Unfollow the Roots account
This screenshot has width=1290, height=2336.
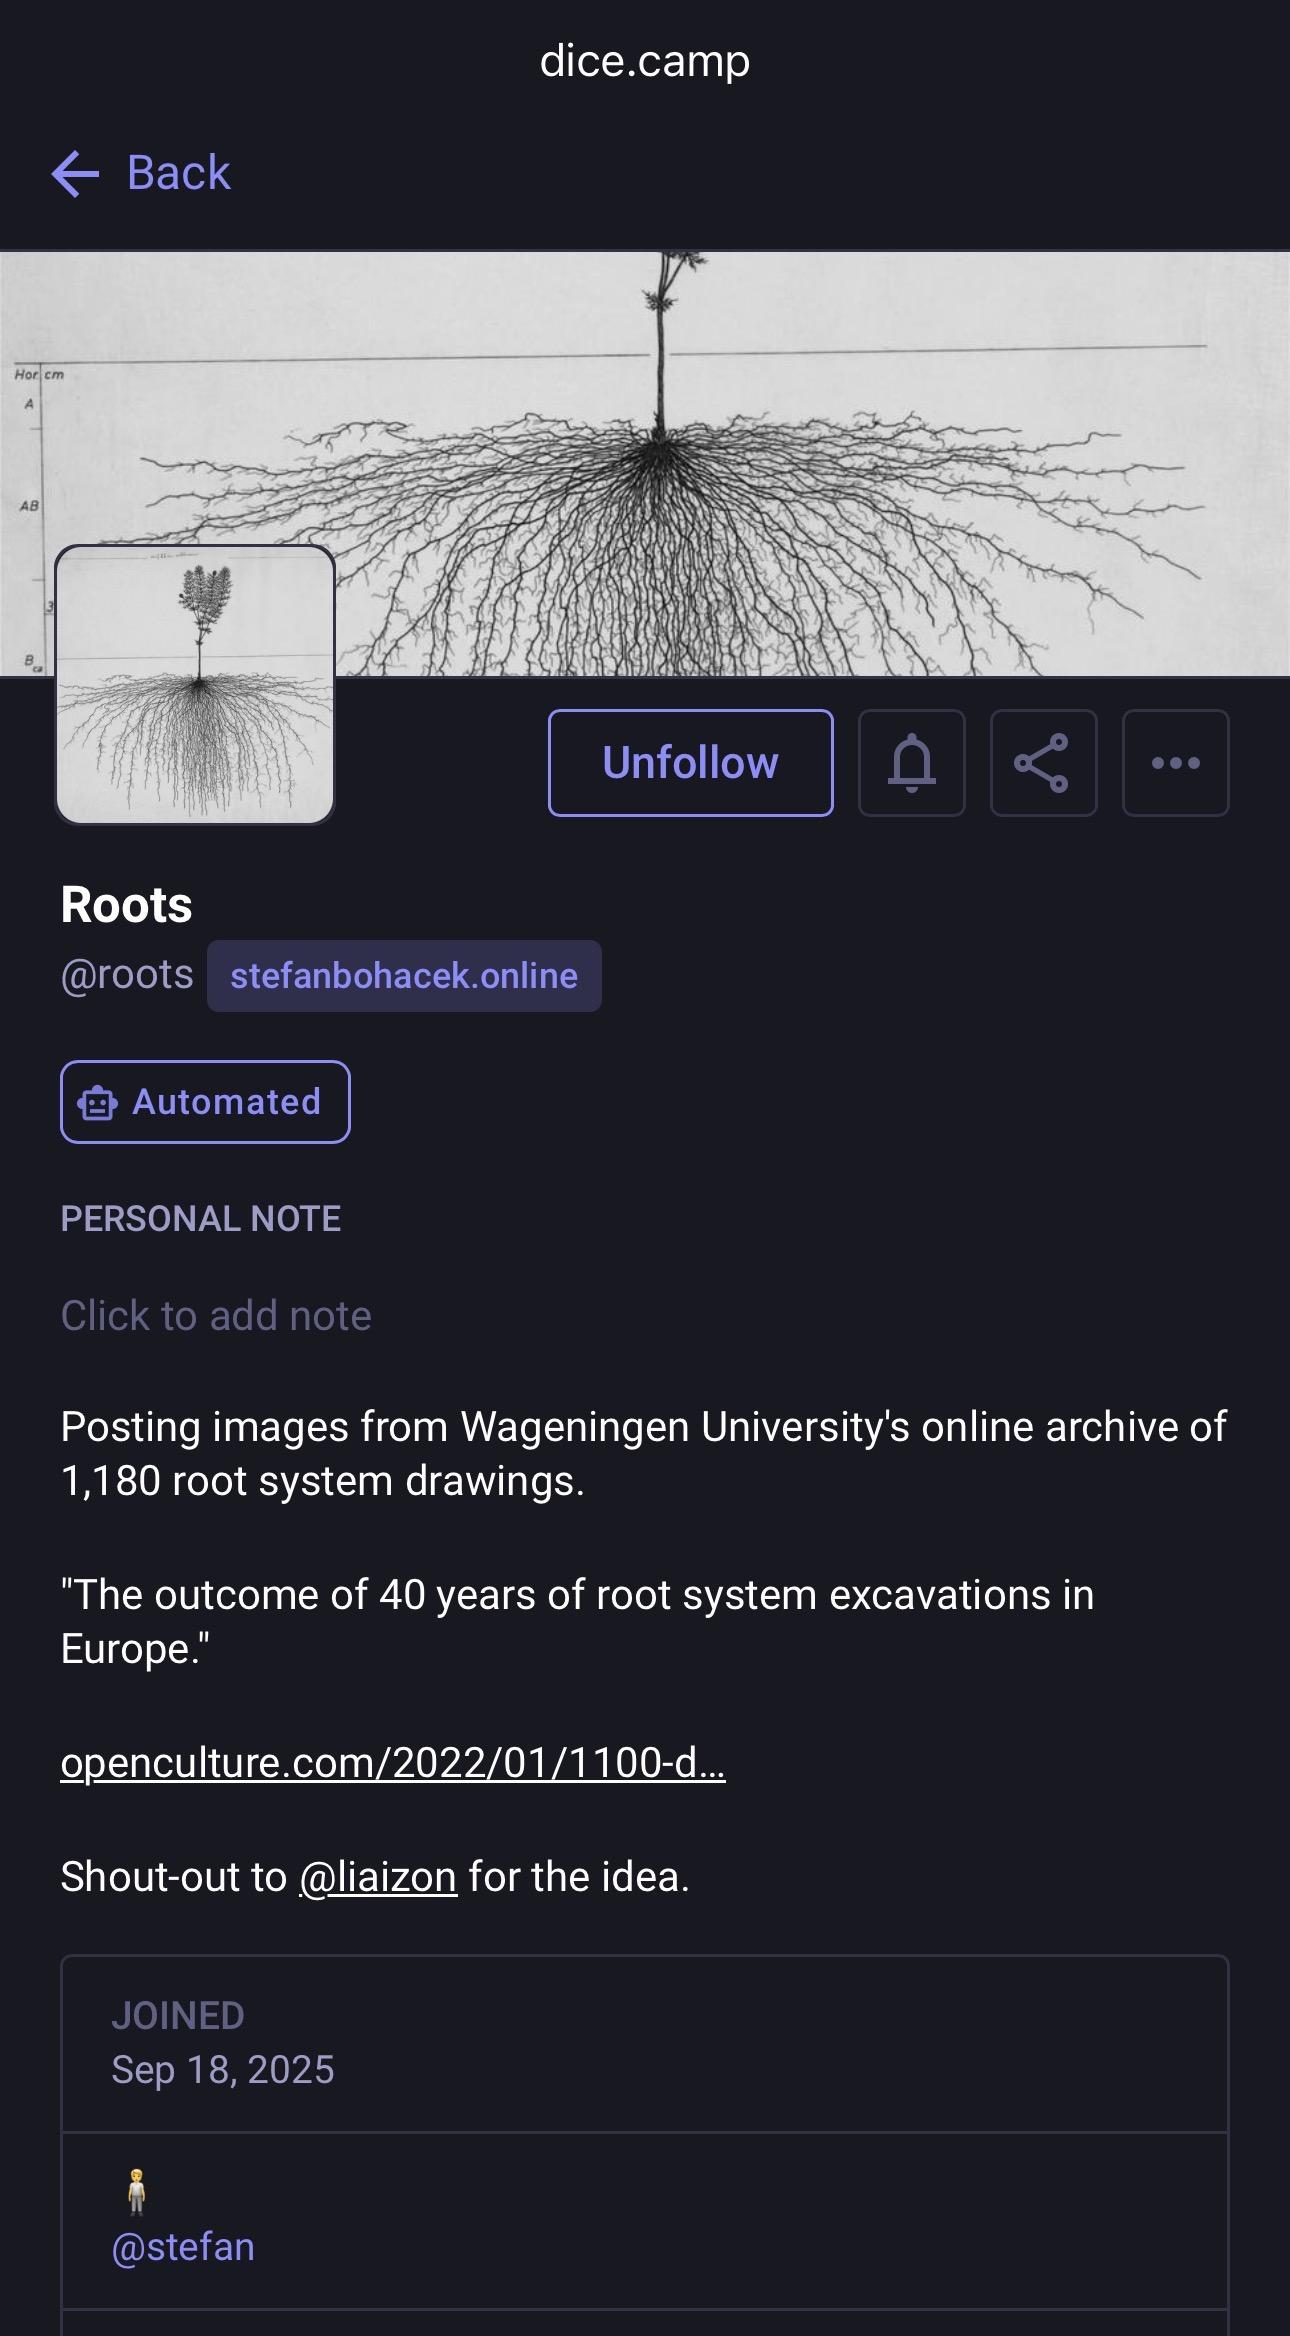(690, 763)
